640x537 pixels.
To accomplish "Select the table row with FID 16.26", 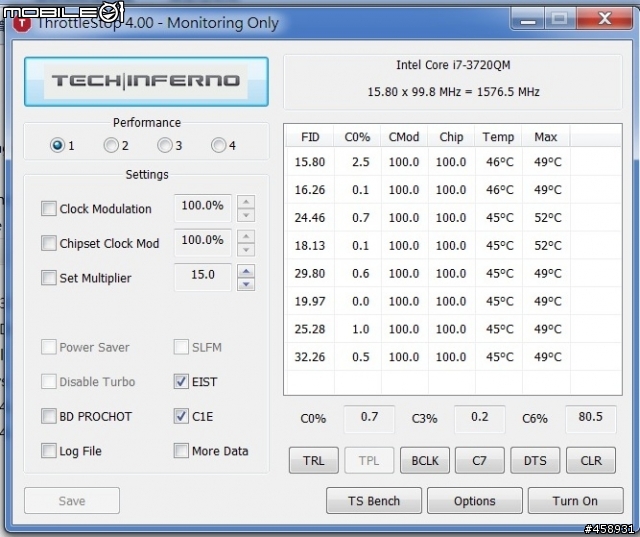I will point(453,190).
